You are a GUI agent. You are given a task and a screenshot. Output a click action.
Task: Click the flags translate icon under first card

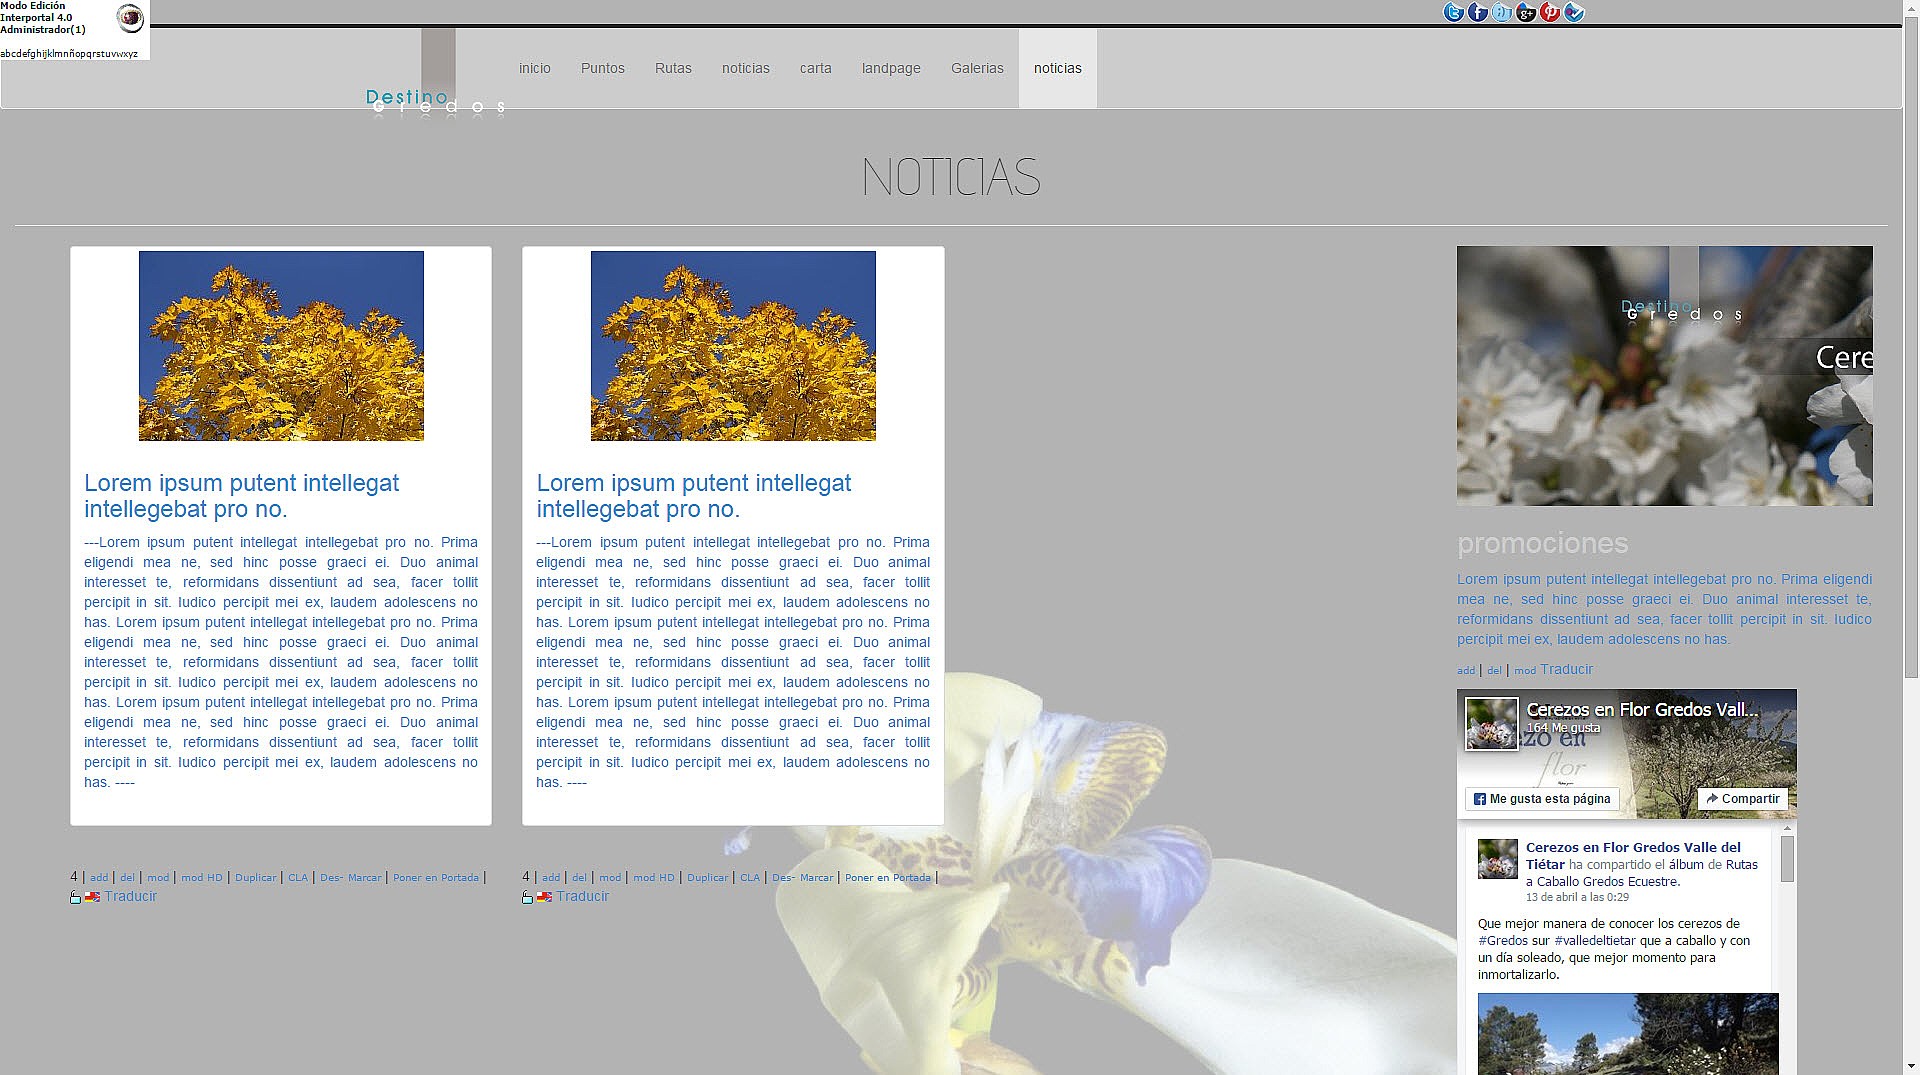pyautogui.click(x=92, y=897)
